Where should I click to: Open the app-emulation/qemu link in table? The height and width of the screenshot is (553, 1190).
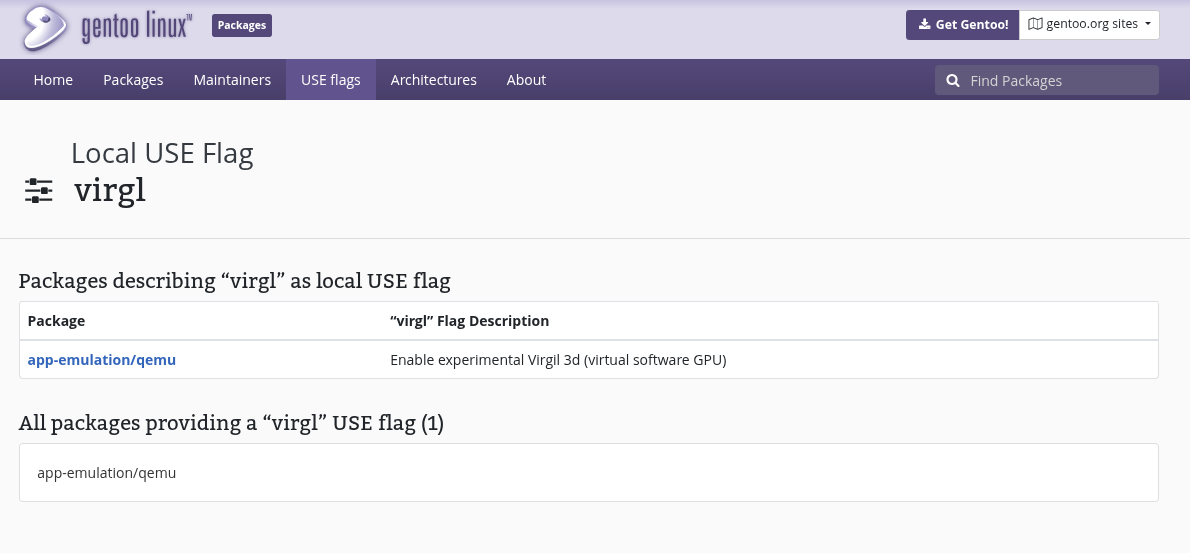coord(102,360)
